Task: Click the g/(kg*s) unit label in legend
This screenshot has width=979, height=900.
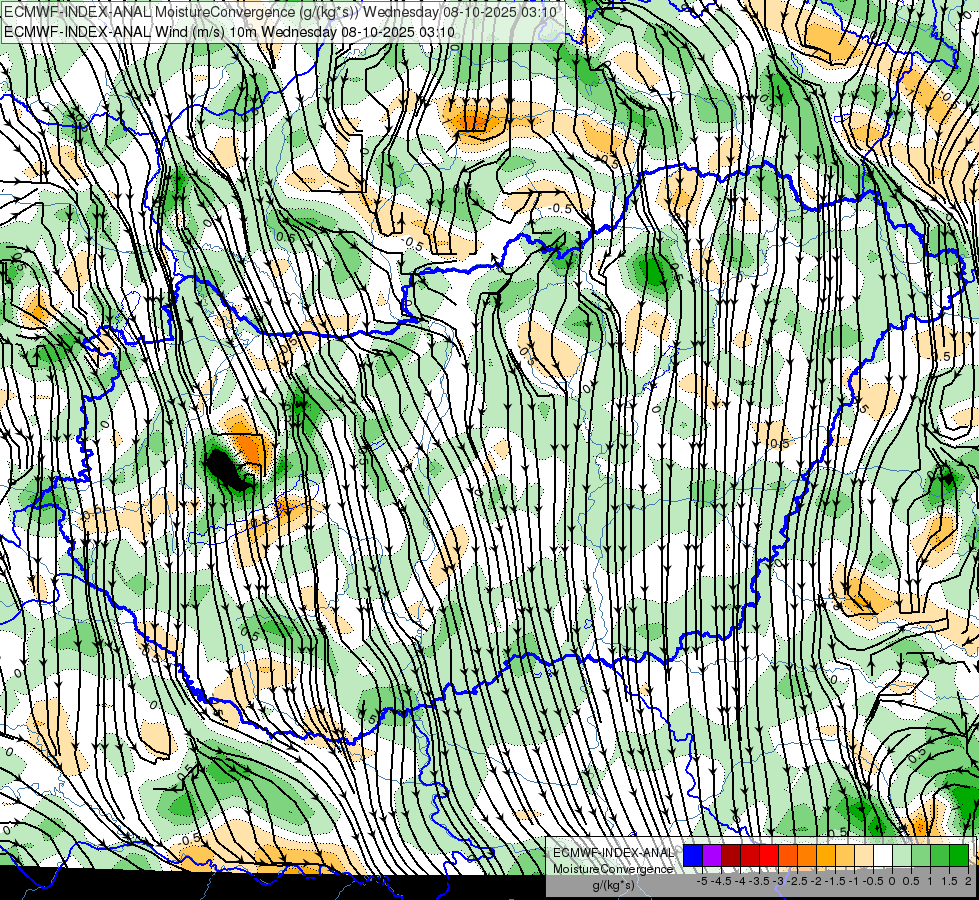Action: 612,885
